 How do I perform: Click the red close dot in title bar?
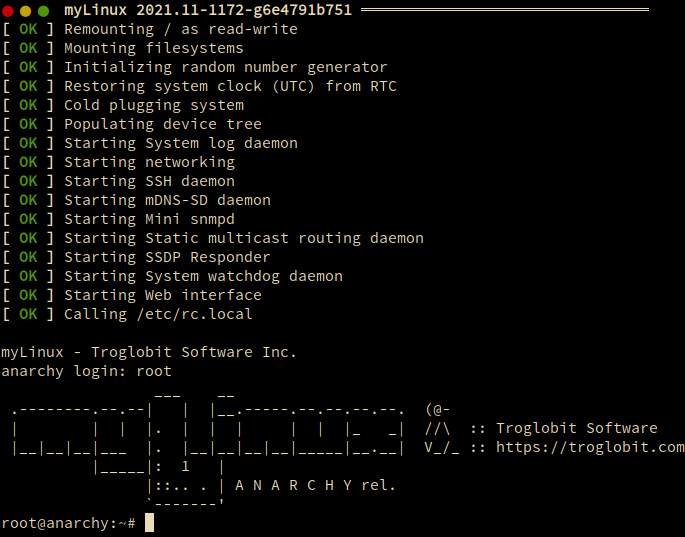pyautogui.click(x=9, y=10)
